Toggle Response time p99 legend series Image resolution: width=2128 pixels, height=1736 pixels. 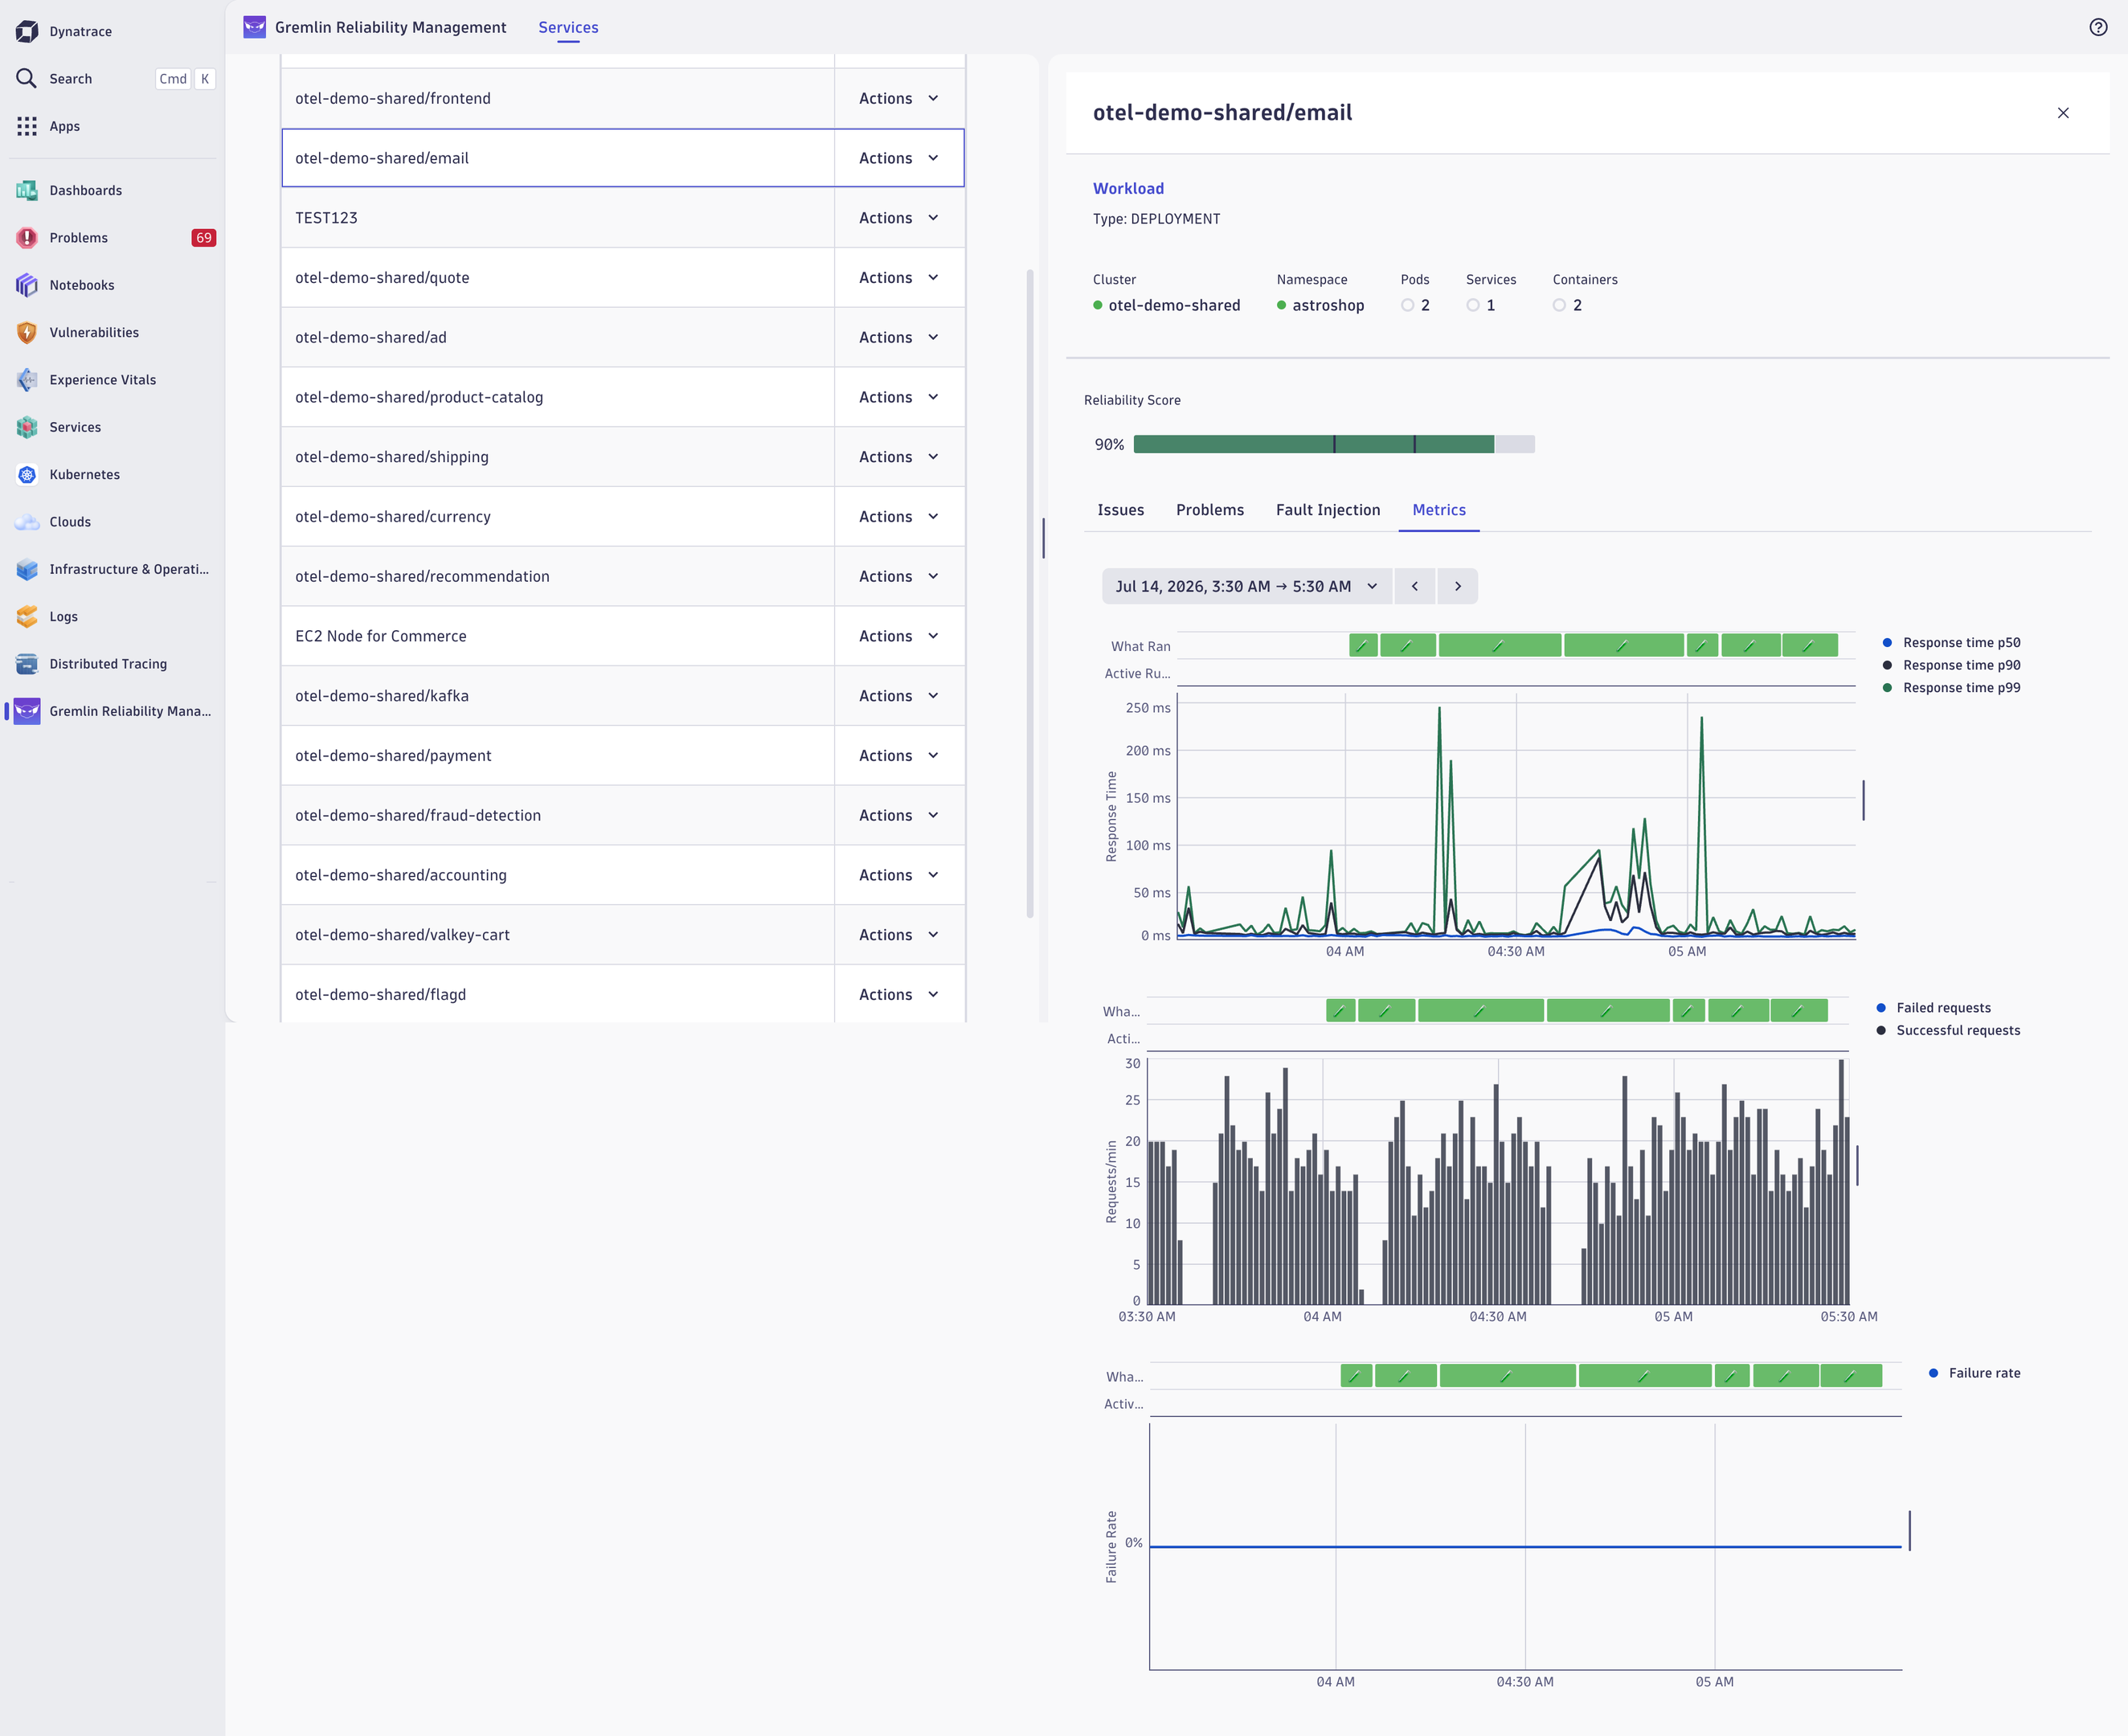click(x=1951, y=688)
